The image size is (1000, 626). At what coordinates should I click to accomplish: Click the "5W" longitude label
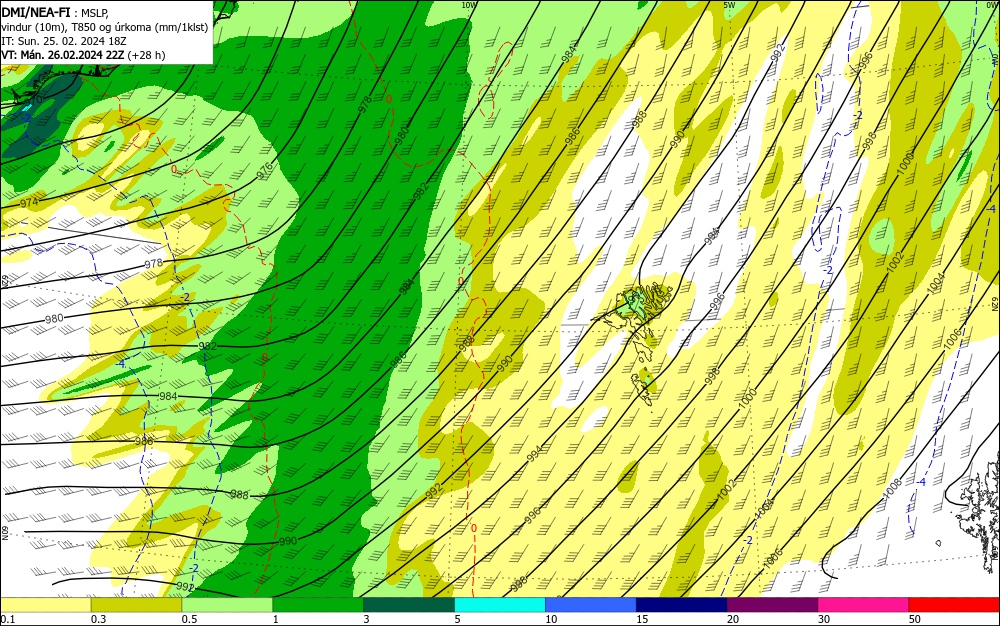(730, 4)
